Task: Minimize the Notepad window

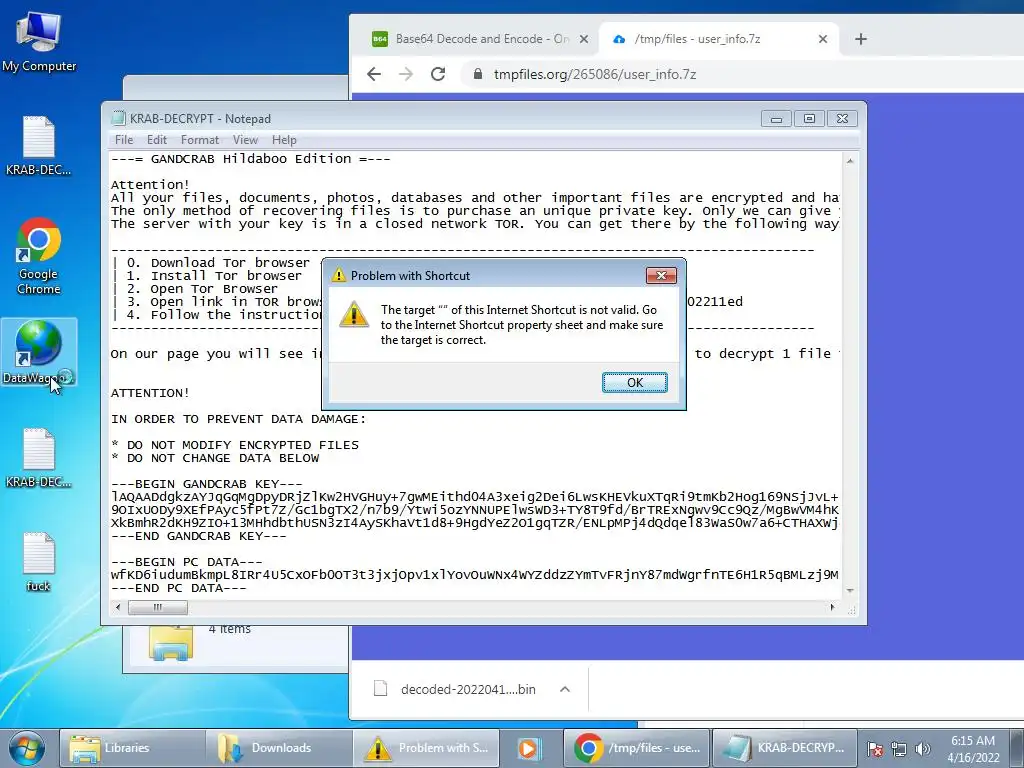Action: coord(776,119)
